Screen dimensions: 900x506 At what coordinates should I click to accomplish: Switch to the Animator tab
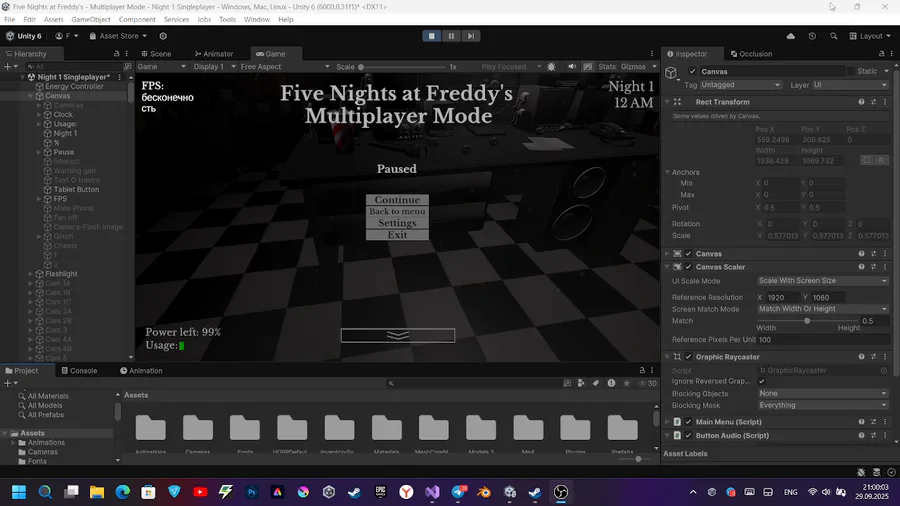(214, 53)
